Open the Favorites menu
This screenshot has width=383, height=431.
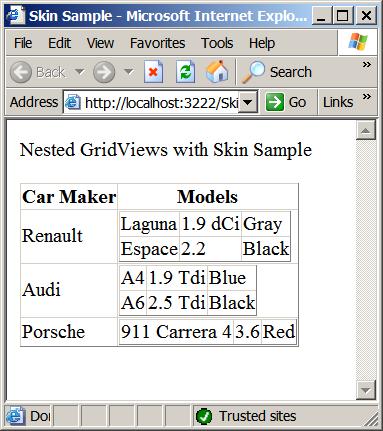pos(157,43)
